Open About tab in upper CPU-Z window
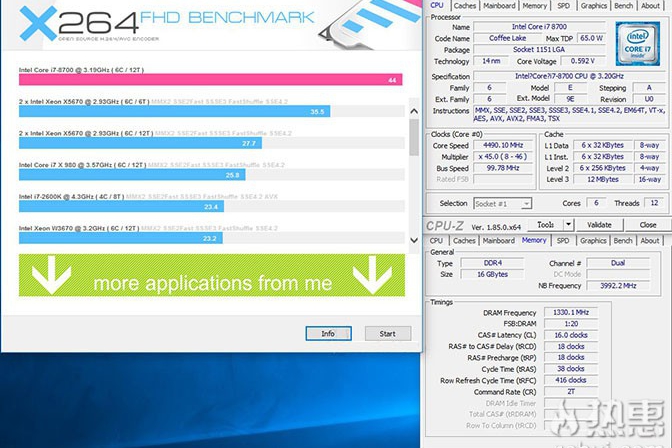 pyautogui.click(x=650, y=6)
